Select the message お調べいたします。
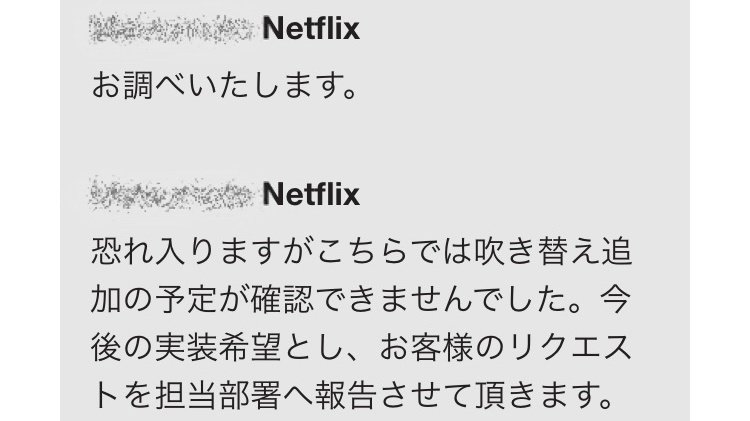The width and height of the screenshot is (750, 421). coord(224,83)
